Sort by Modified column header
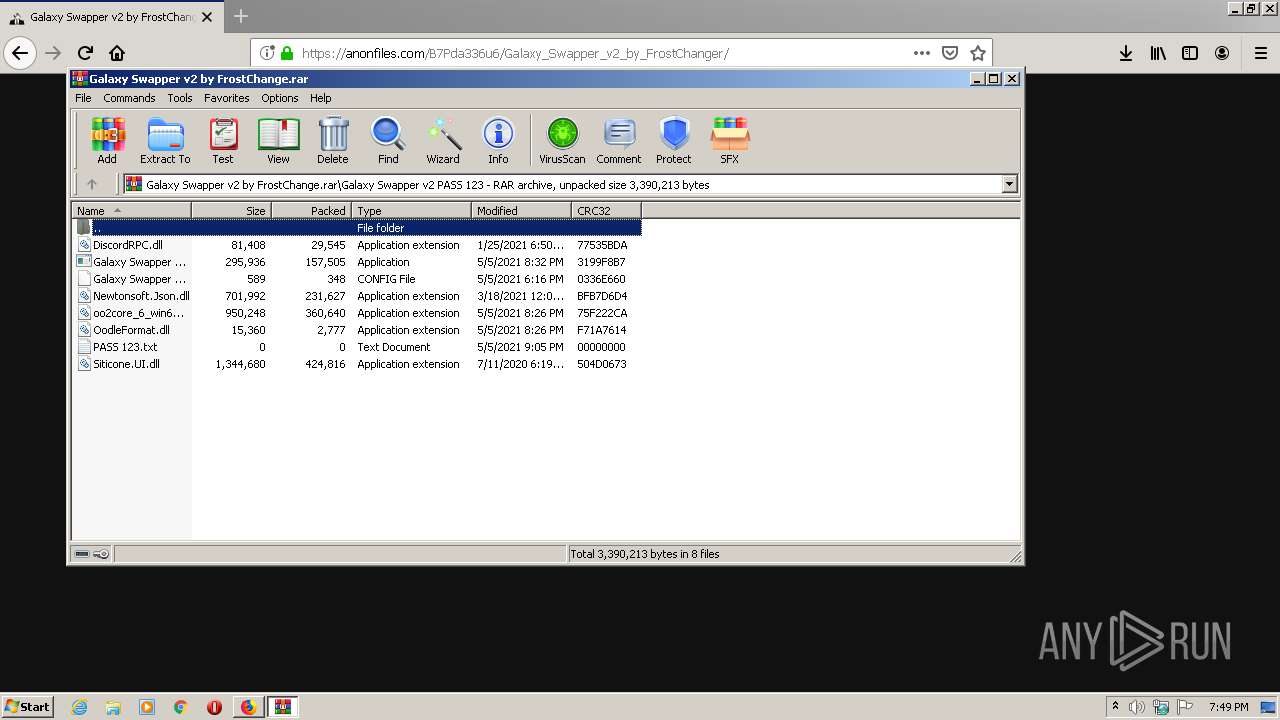Image resolution: width=1280 pixels, height=720 pixels. (521, 210)
